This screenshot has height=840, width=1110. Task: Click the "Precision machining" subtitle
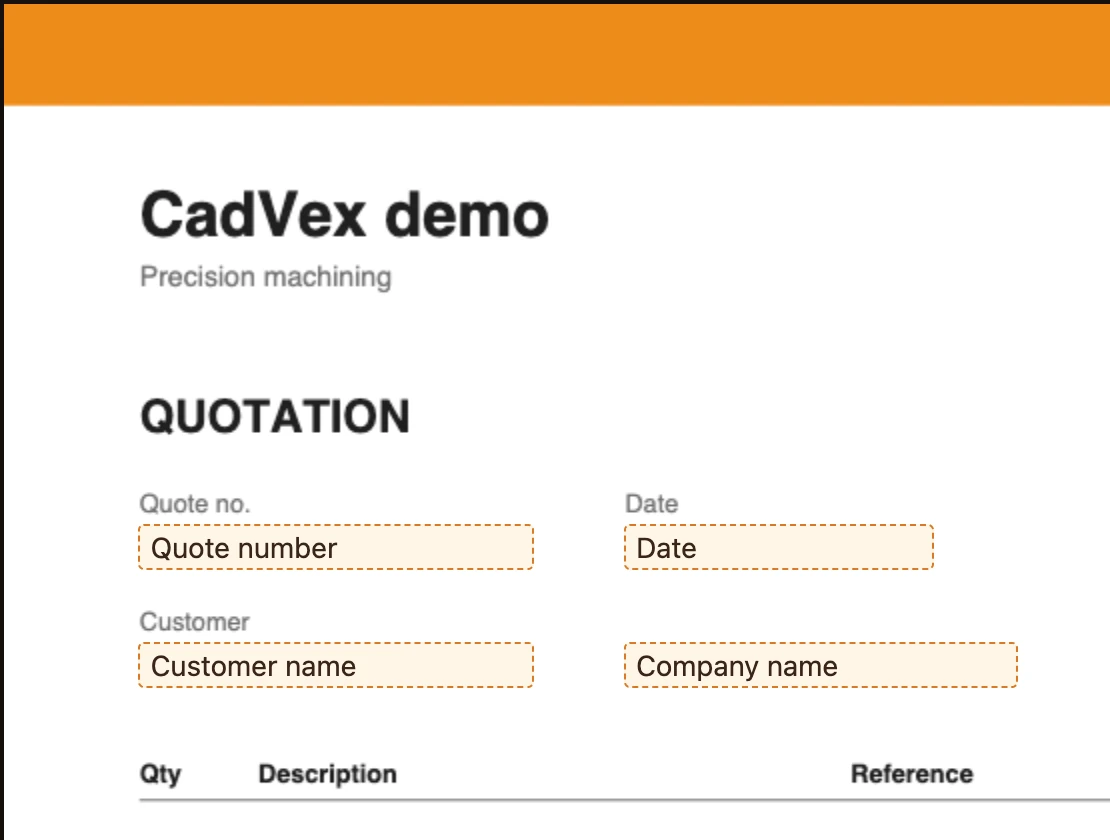click(x=265, y=277)
